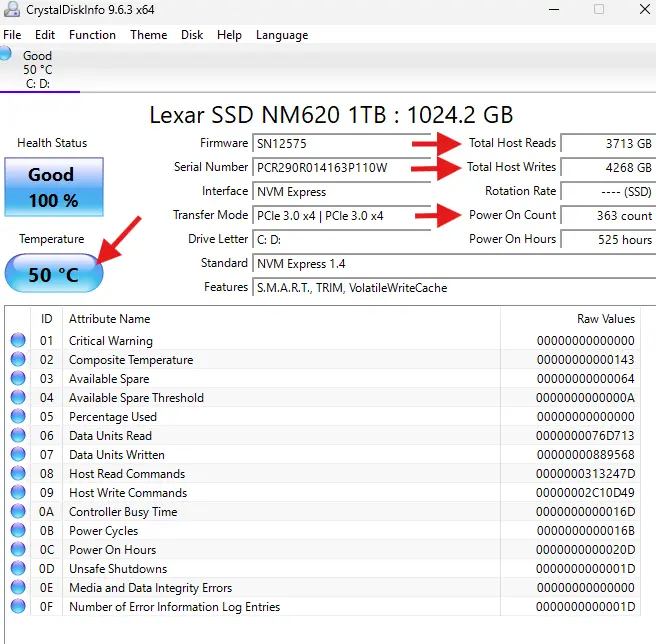Select raw value 00000002C10D49
Image resolution: width=656 pixels, height=644 pixels.
coord(585,493)
